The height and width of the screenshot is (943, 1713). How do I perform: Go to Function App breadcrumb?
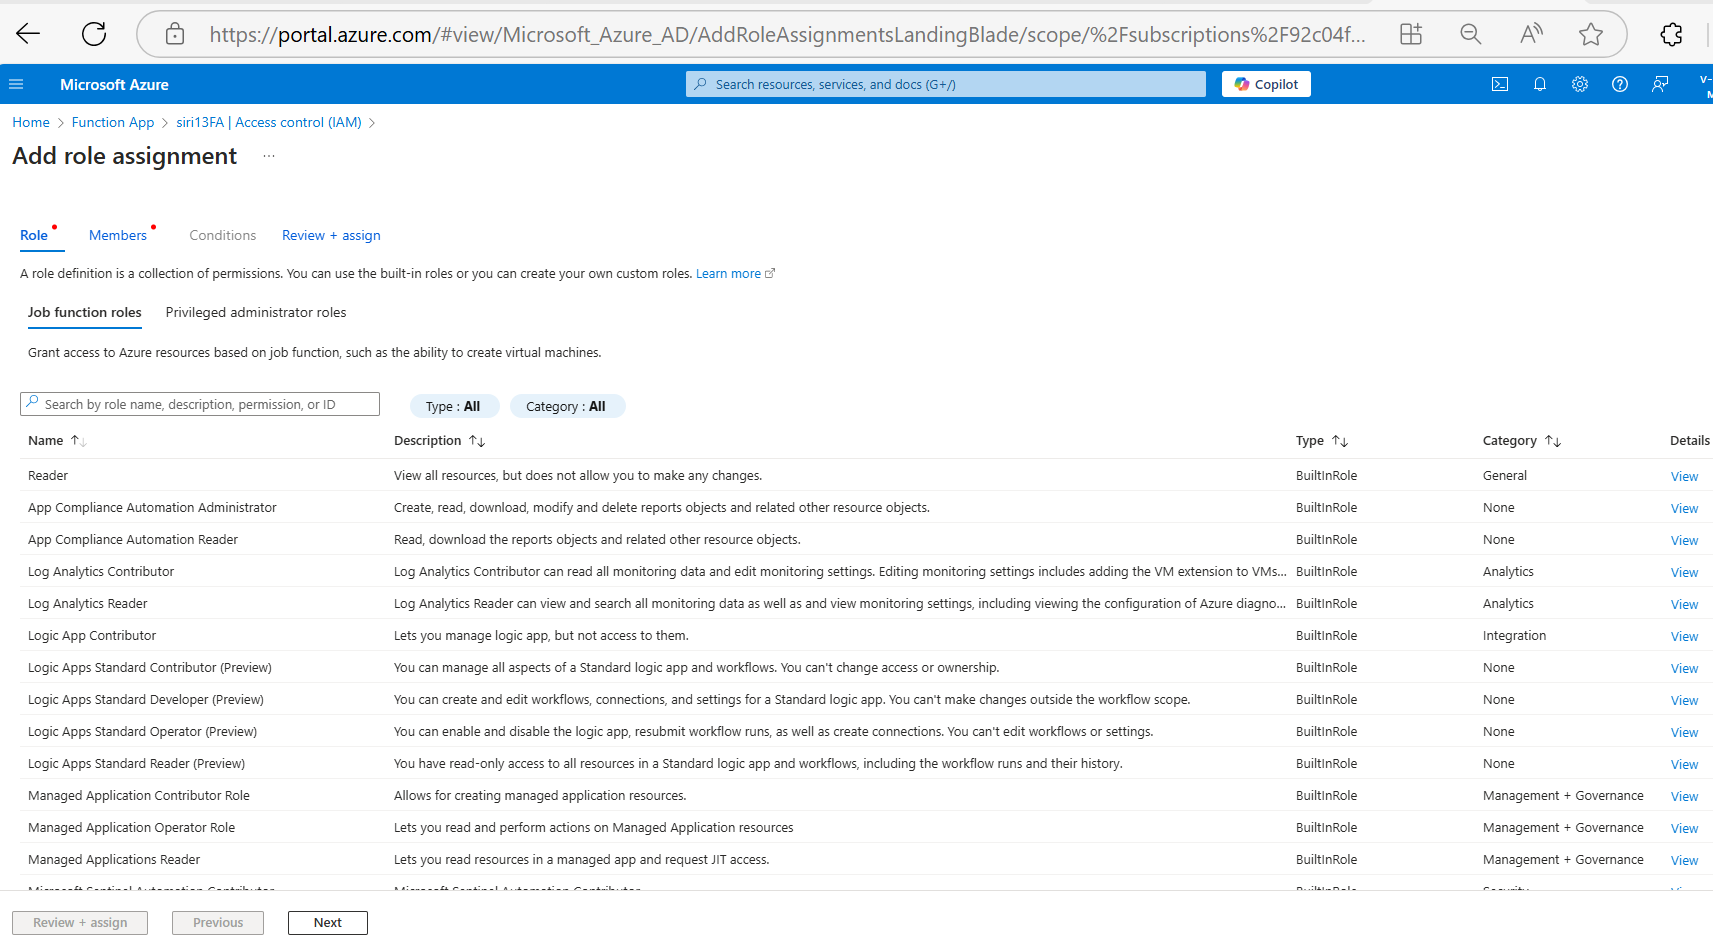[x=113, y=122]
